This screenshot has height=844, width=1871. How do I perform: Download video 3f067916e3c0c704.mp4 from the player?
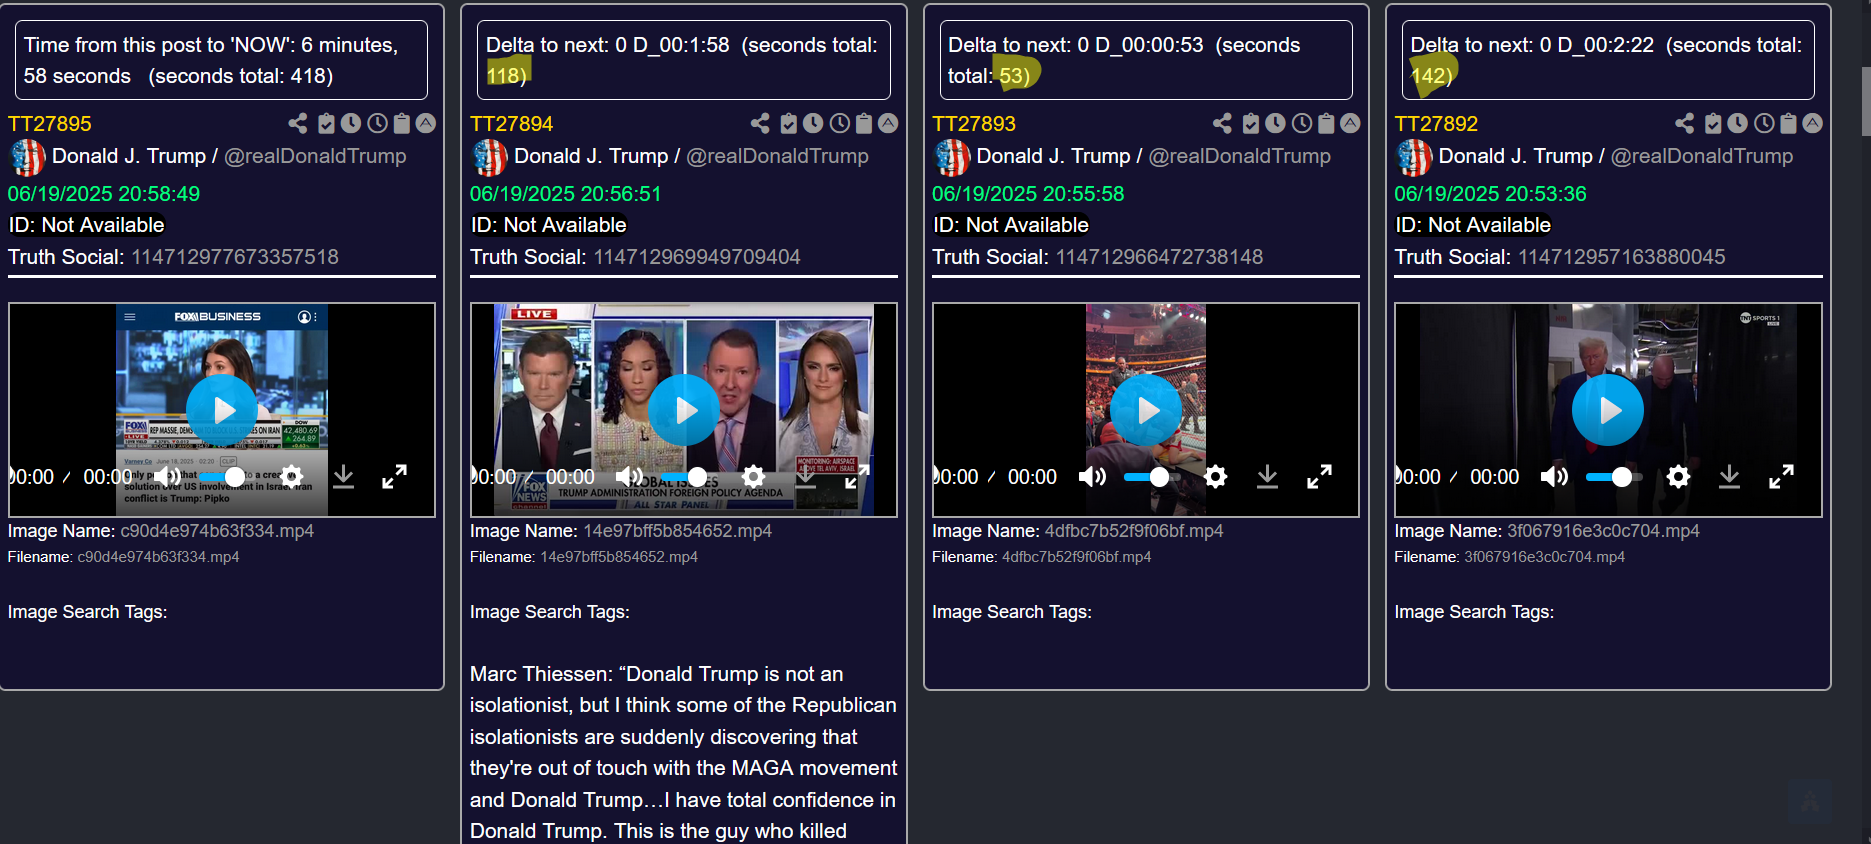[x=1730, y=476]
